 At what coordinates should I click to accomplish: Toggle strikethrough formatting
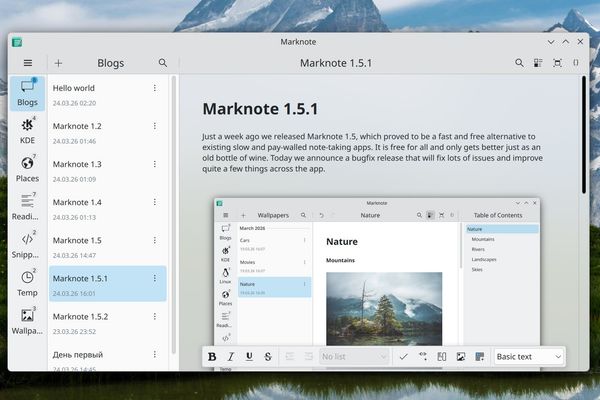click(268, 357)
